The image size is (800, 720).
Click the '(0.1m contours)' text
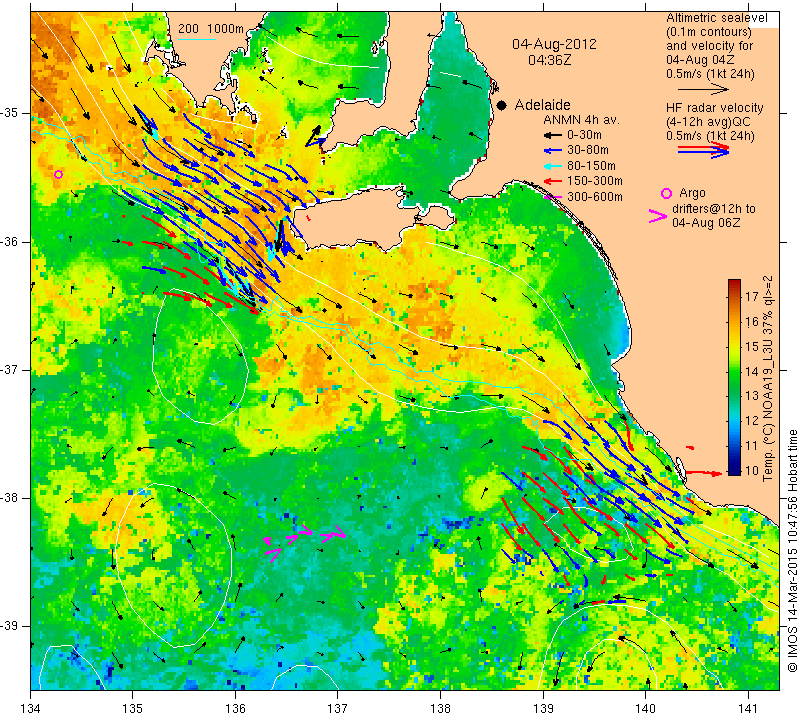[709, 32]
